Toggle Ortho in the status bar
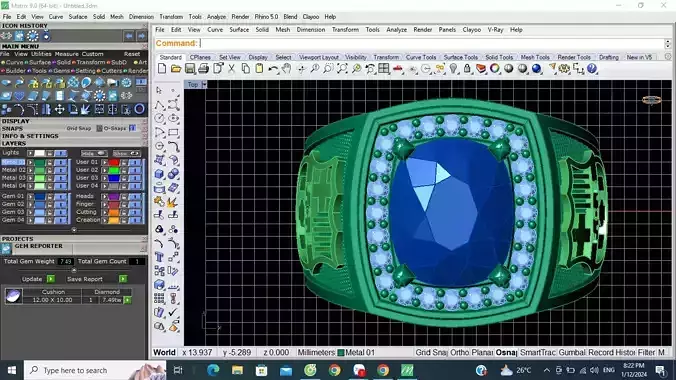This screenshot has height=380, width=676. (x=459, y=352)
